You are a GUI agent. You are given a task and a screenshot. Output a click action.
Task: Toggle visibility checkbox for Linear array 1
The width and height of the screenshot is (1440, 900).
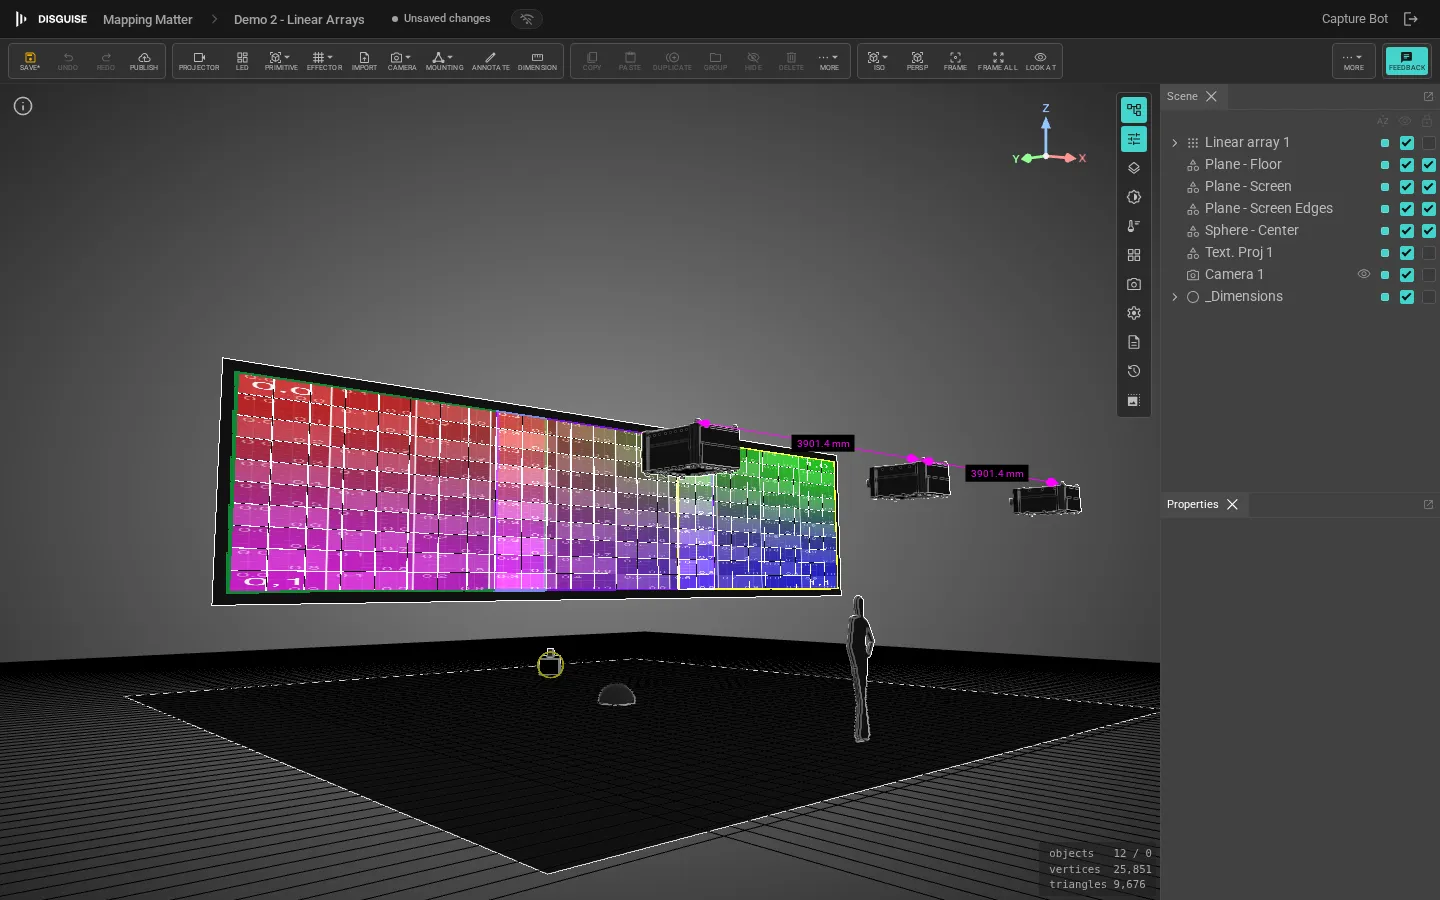coord(1407,143)
